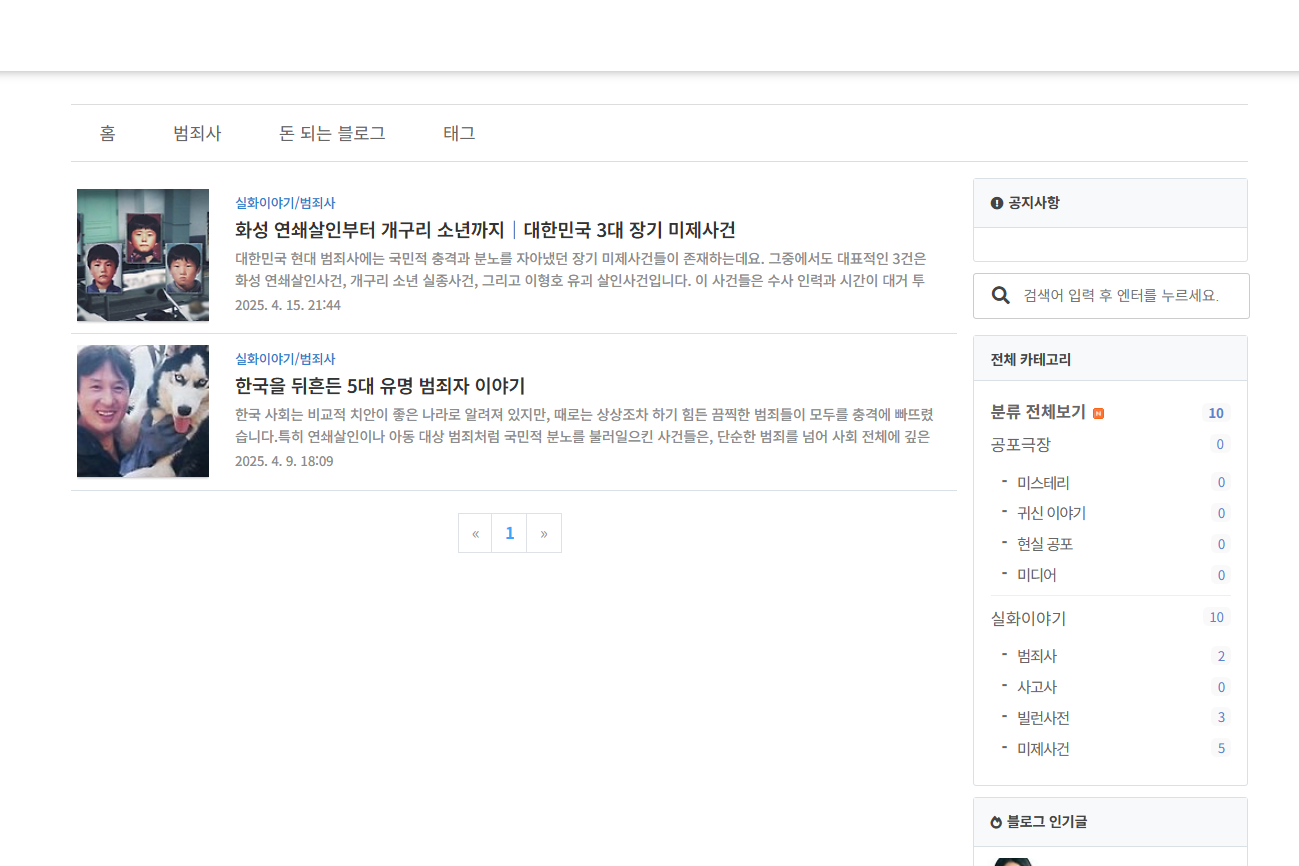Click the excerpt starting 한국 사회는 비교적 치안이
The width and height of the screenshot is (1299, 866).
click(584, 425)
